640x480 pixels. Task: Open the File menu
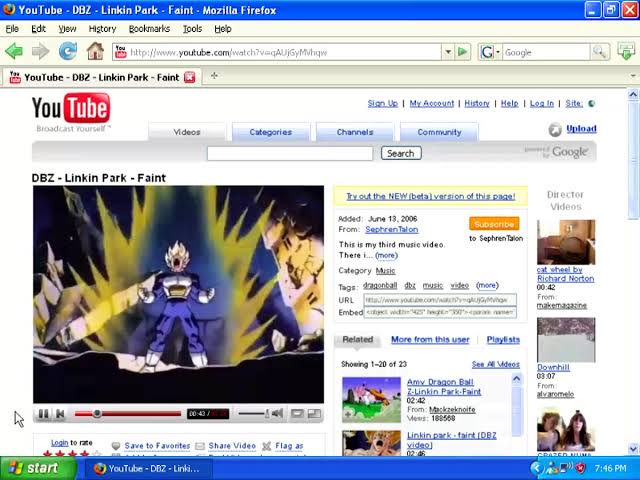tap(12, 29)
